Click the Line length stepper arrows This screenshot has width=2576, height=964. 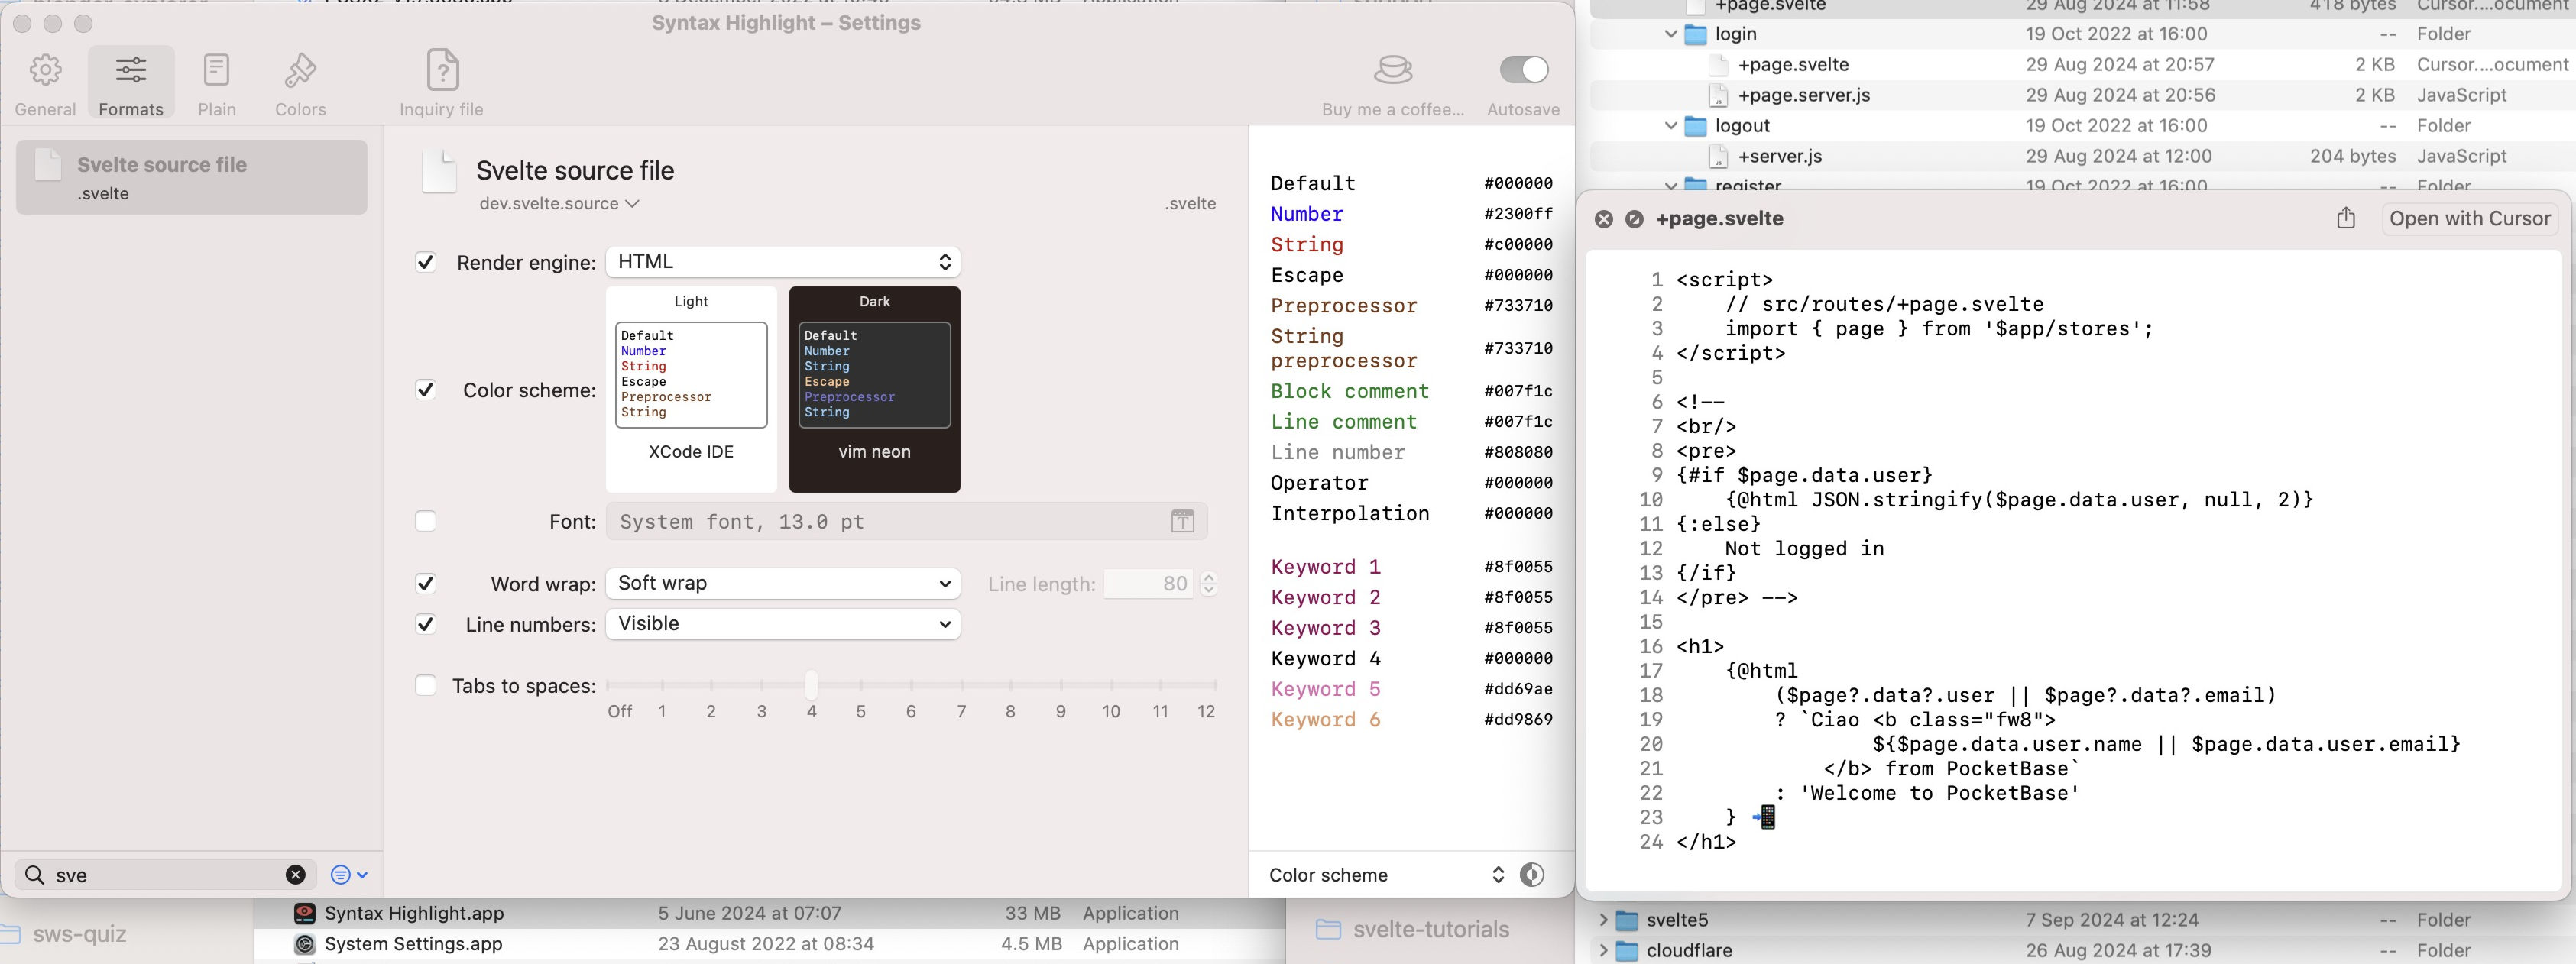click(x=1208, y=584)
